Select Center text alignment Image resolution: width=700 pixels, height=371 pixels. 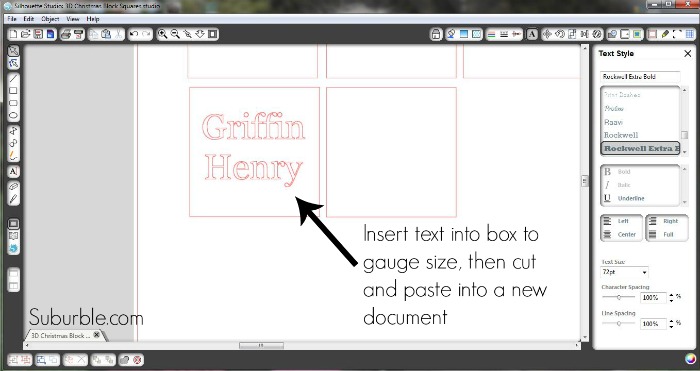pyautogui.click(x=621, y=234)
